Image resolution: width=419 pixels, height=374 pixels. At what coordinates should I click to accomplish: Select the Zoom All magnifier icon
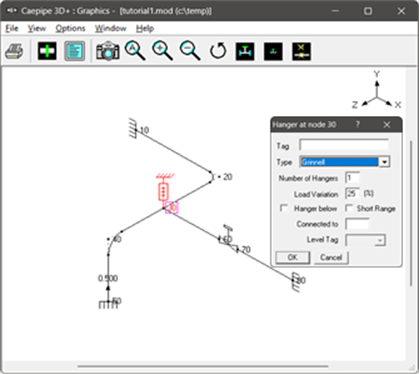pyautogui.click(x=135, y=51)
